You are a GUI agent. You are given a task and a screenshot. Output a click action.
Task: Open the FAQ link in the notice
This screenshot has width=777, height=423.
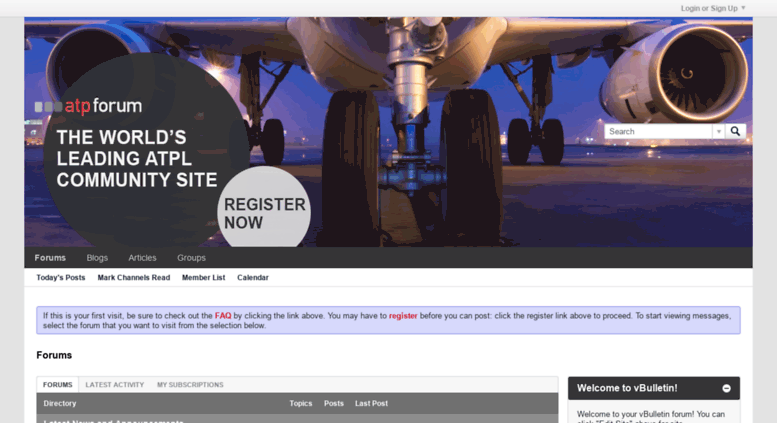(x=223, y=316)
